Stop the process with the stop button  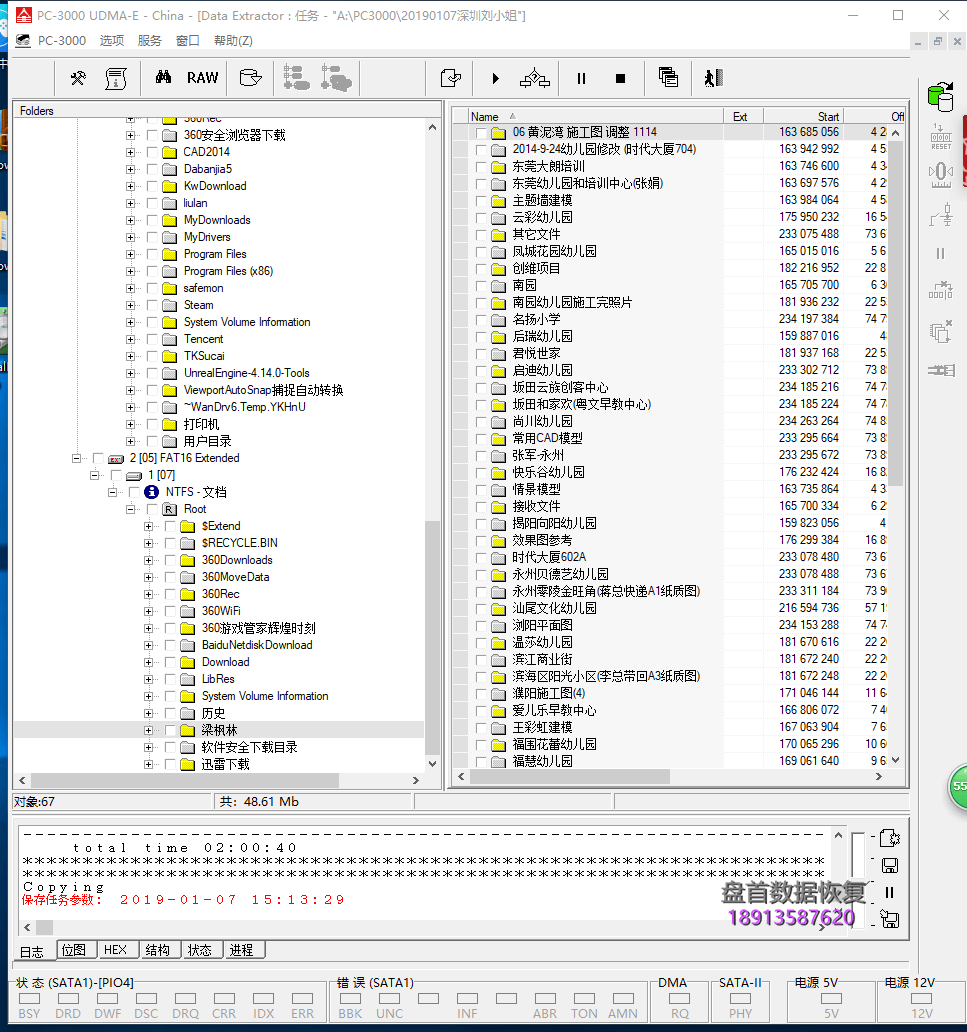coord(620,78)
